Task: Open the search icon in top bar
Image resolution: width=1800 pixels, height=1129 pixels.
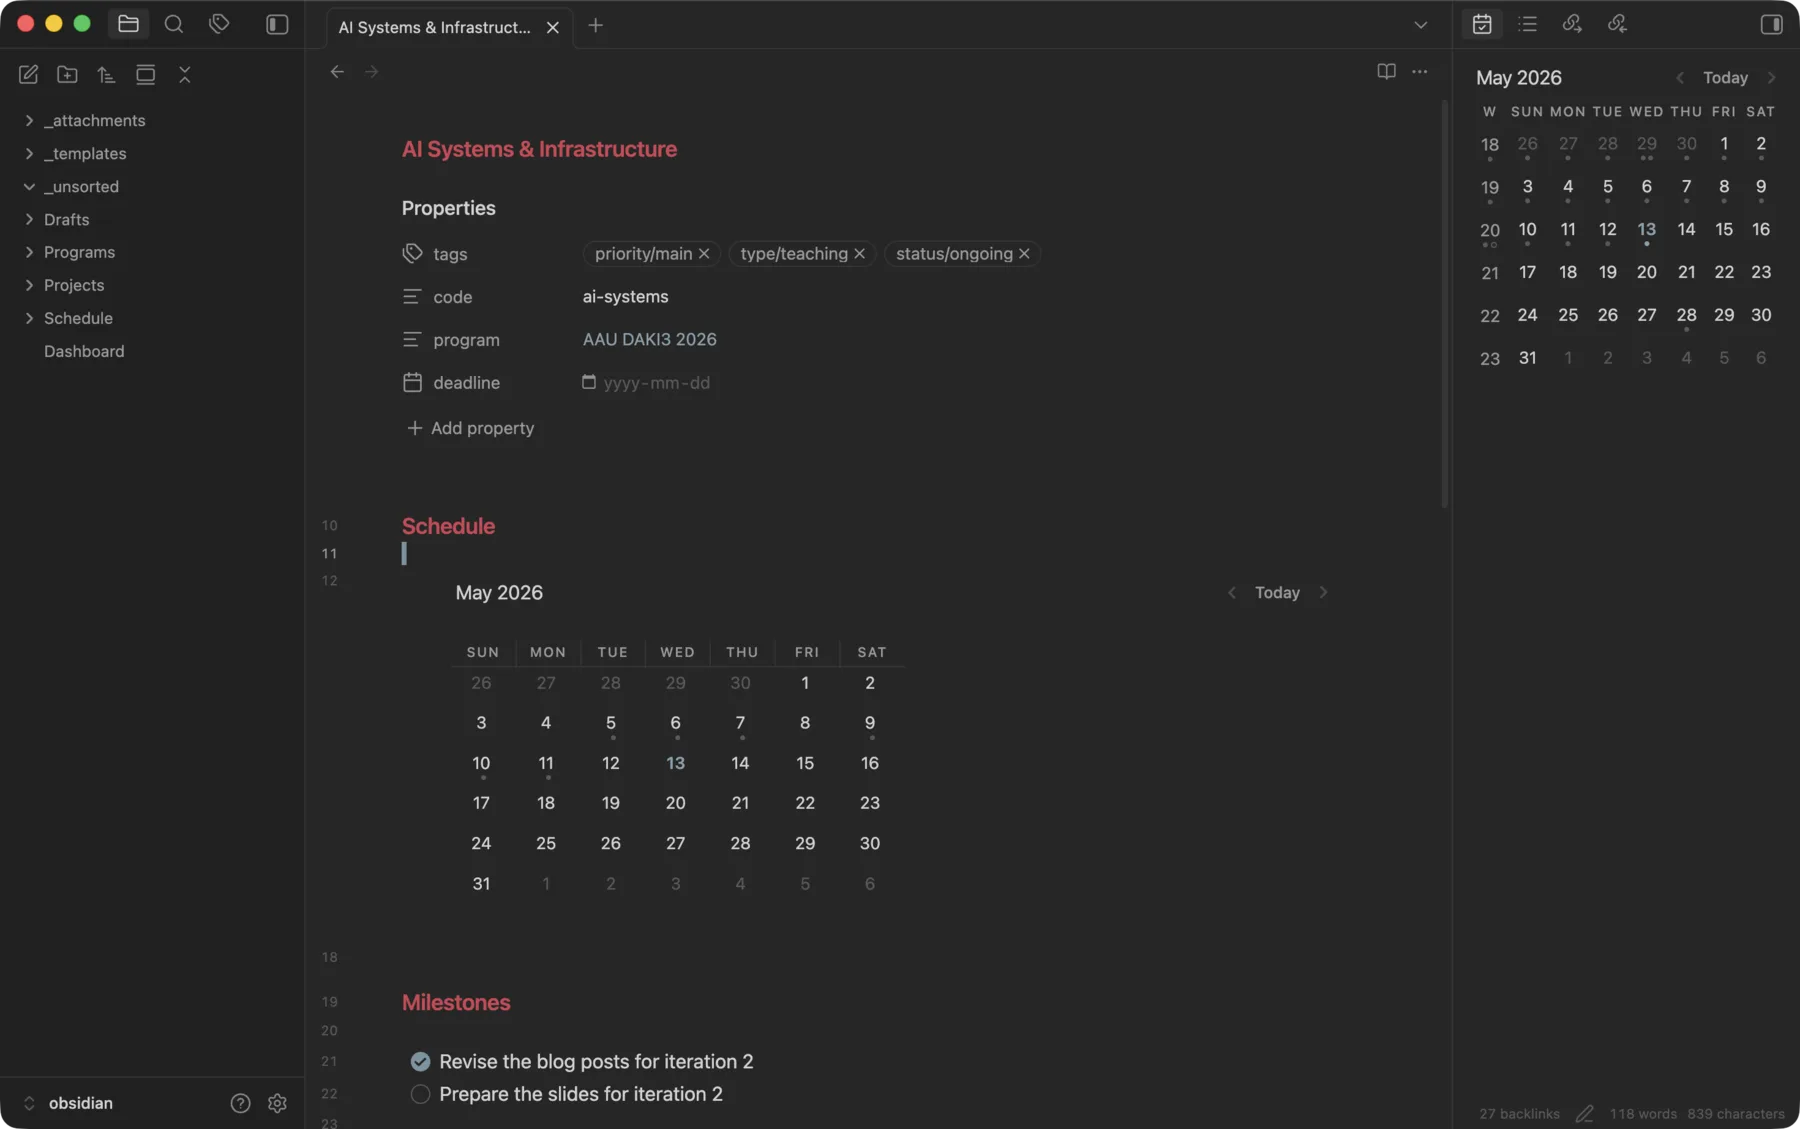Action: pyautogui.click(x=174, y=24)
